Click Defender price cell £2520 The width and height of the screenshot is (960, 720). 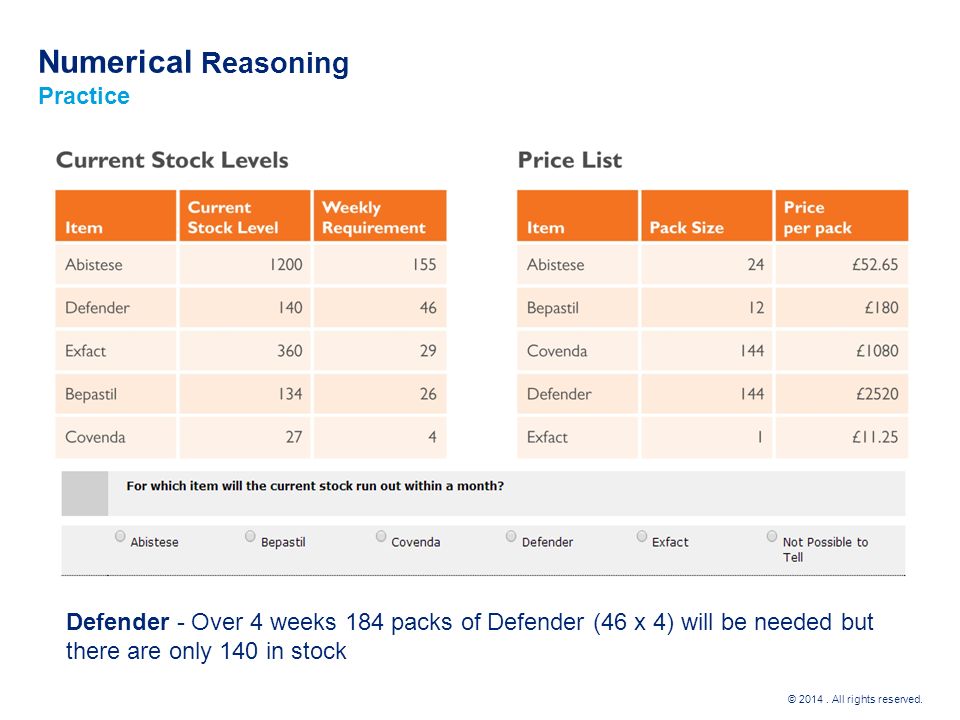pos(842,394)
